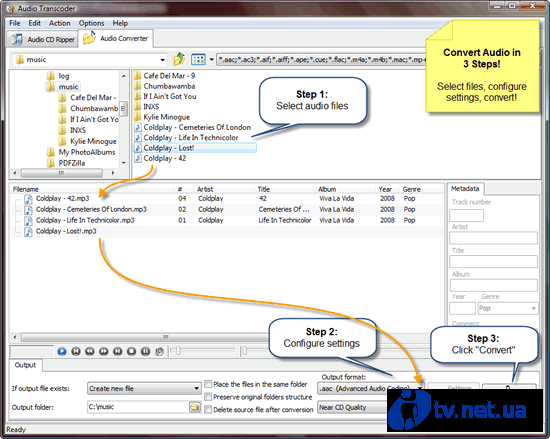Screen dimensions: 550x439
Task: Rewind the track in the player
Action: click(90, 351)
